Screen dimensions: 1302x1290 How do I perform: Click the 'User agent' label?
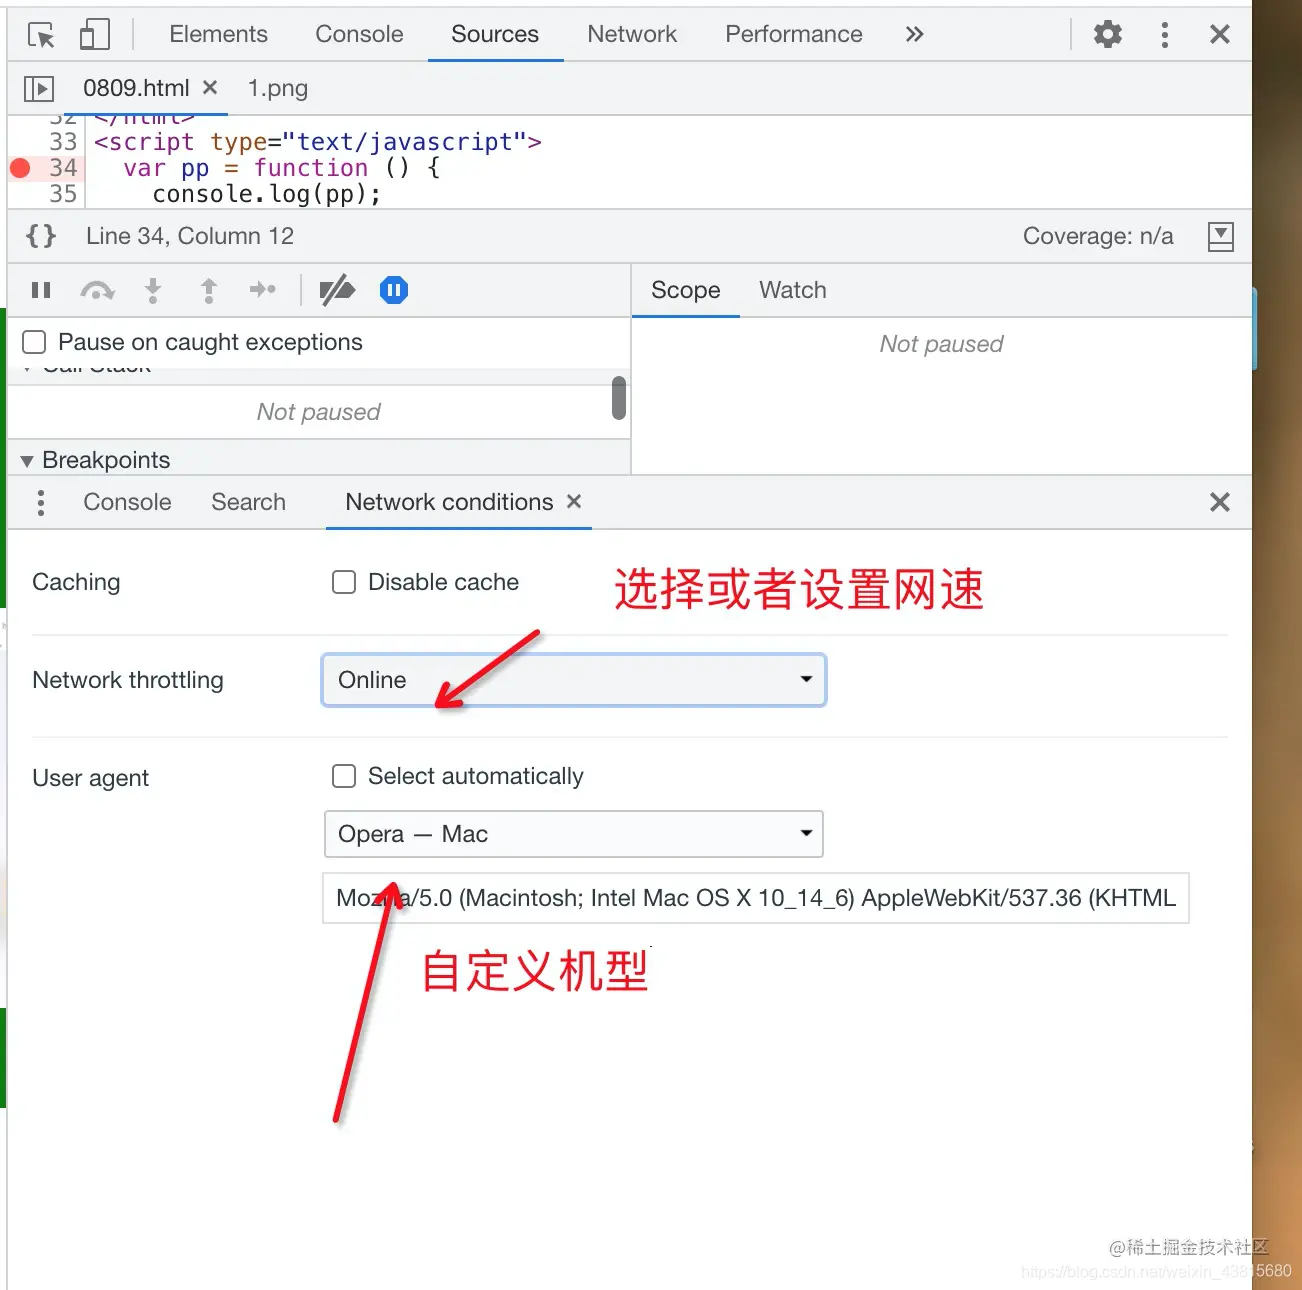[91, 778]
